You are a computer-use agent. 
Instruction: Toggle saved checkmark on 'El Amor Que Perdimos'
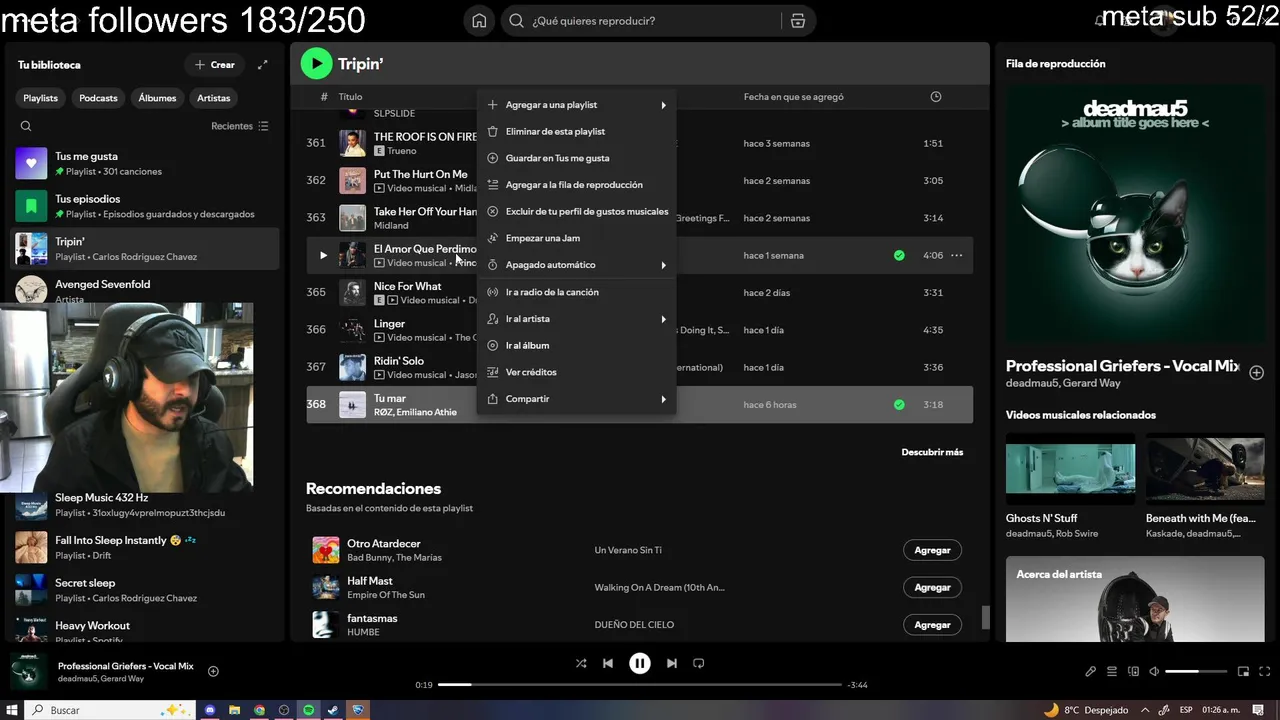(899, 255)
